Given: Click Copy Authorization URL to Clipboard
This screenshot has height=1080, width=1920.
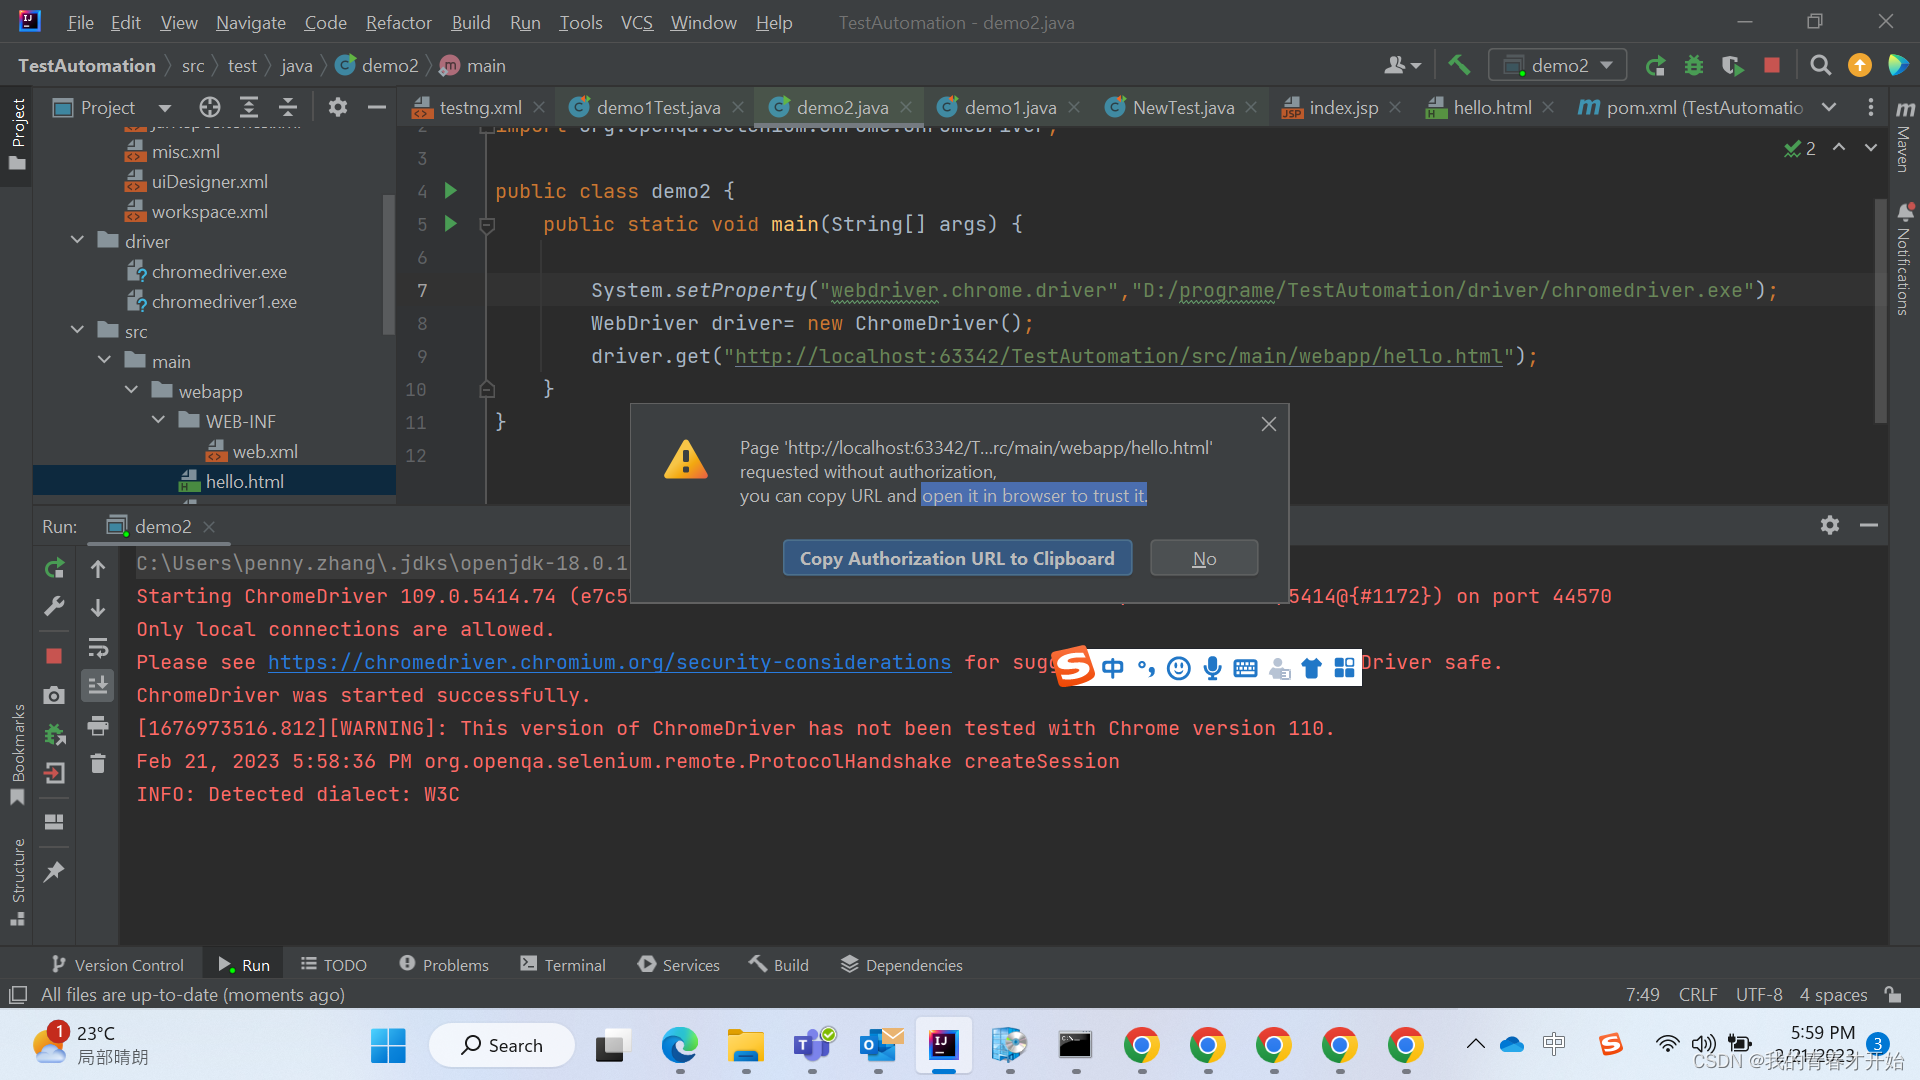Looking at the screenshot, I should (x=957, y=558).
